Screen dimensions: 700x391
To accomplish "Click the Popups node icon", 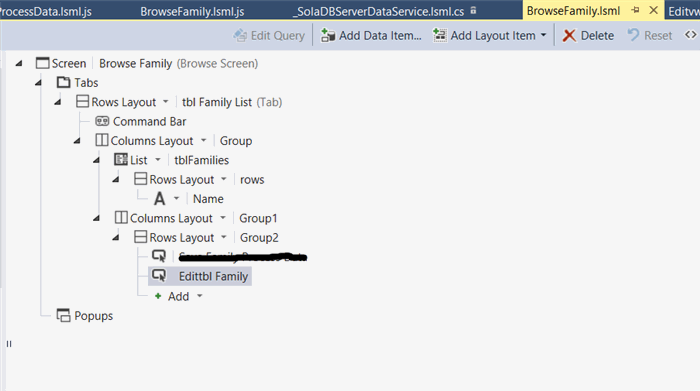I will coord(63,315).
